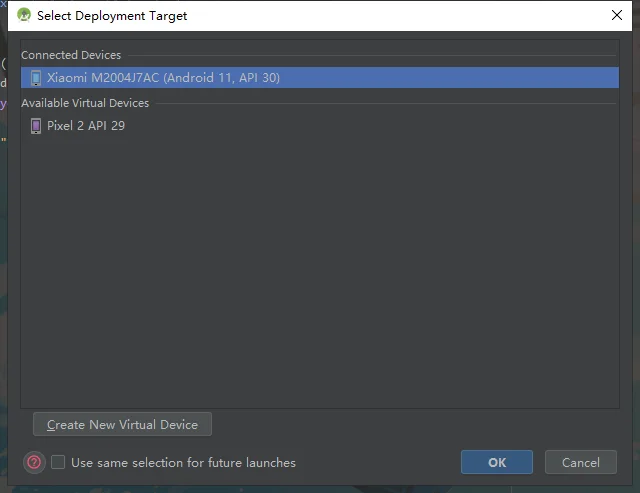Click the Pixel 2 emulator phone icon

point(36,126)
